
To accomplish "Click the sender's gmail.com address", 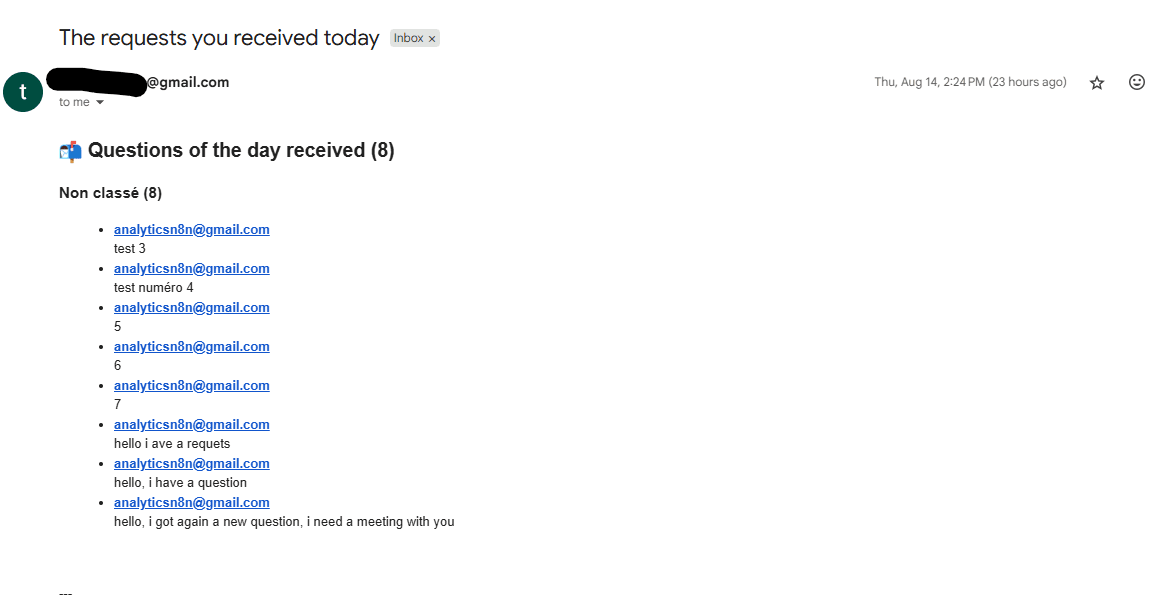I will pyautogui.click(x=137, y=82).
